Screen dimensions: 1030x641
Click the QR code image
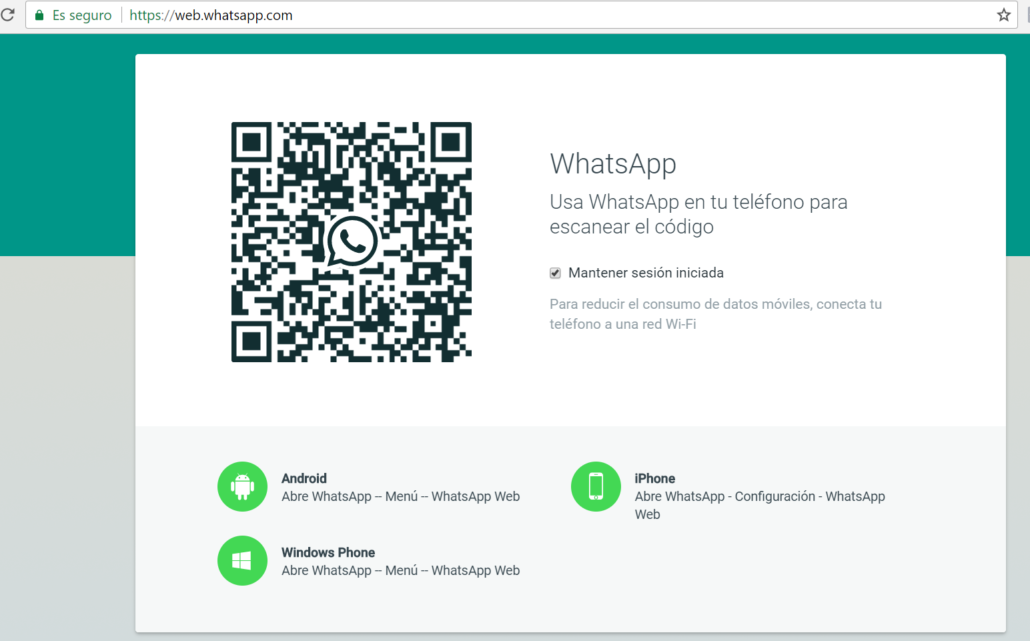coord(351,242)
